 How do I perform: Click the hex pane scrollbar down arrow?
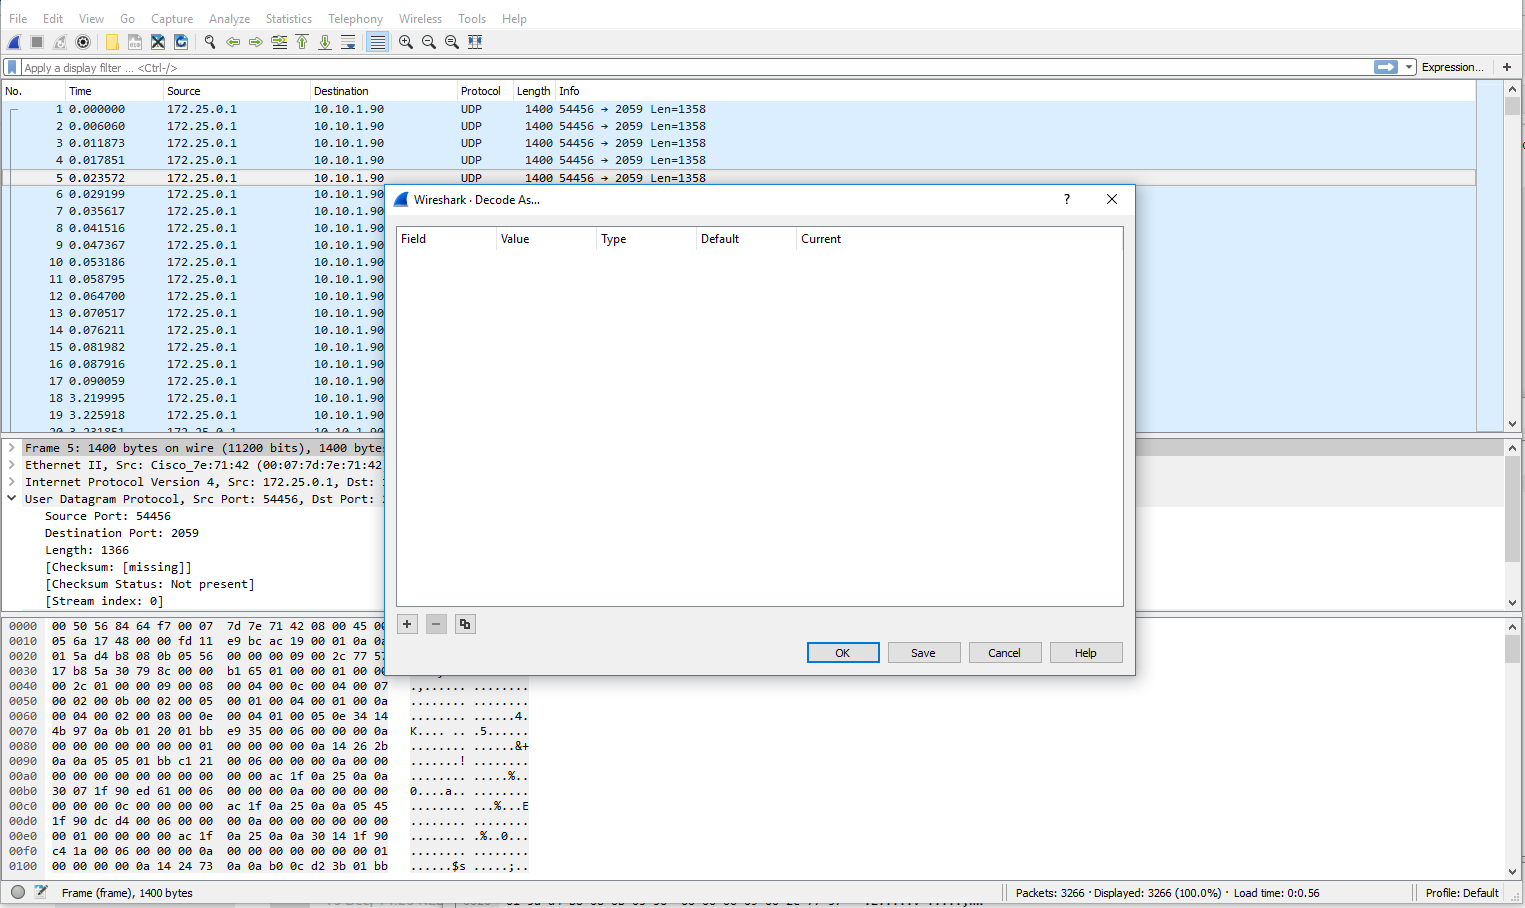click(1512, 872)
